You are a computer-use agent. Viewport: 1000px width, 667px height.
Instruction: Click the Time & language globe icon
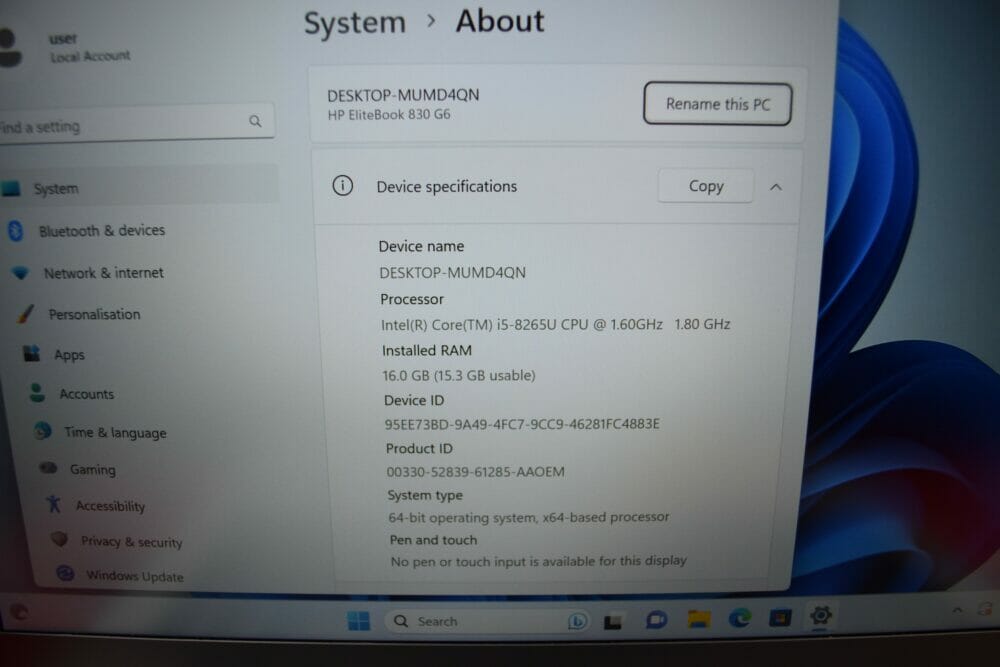coord(43,431)
